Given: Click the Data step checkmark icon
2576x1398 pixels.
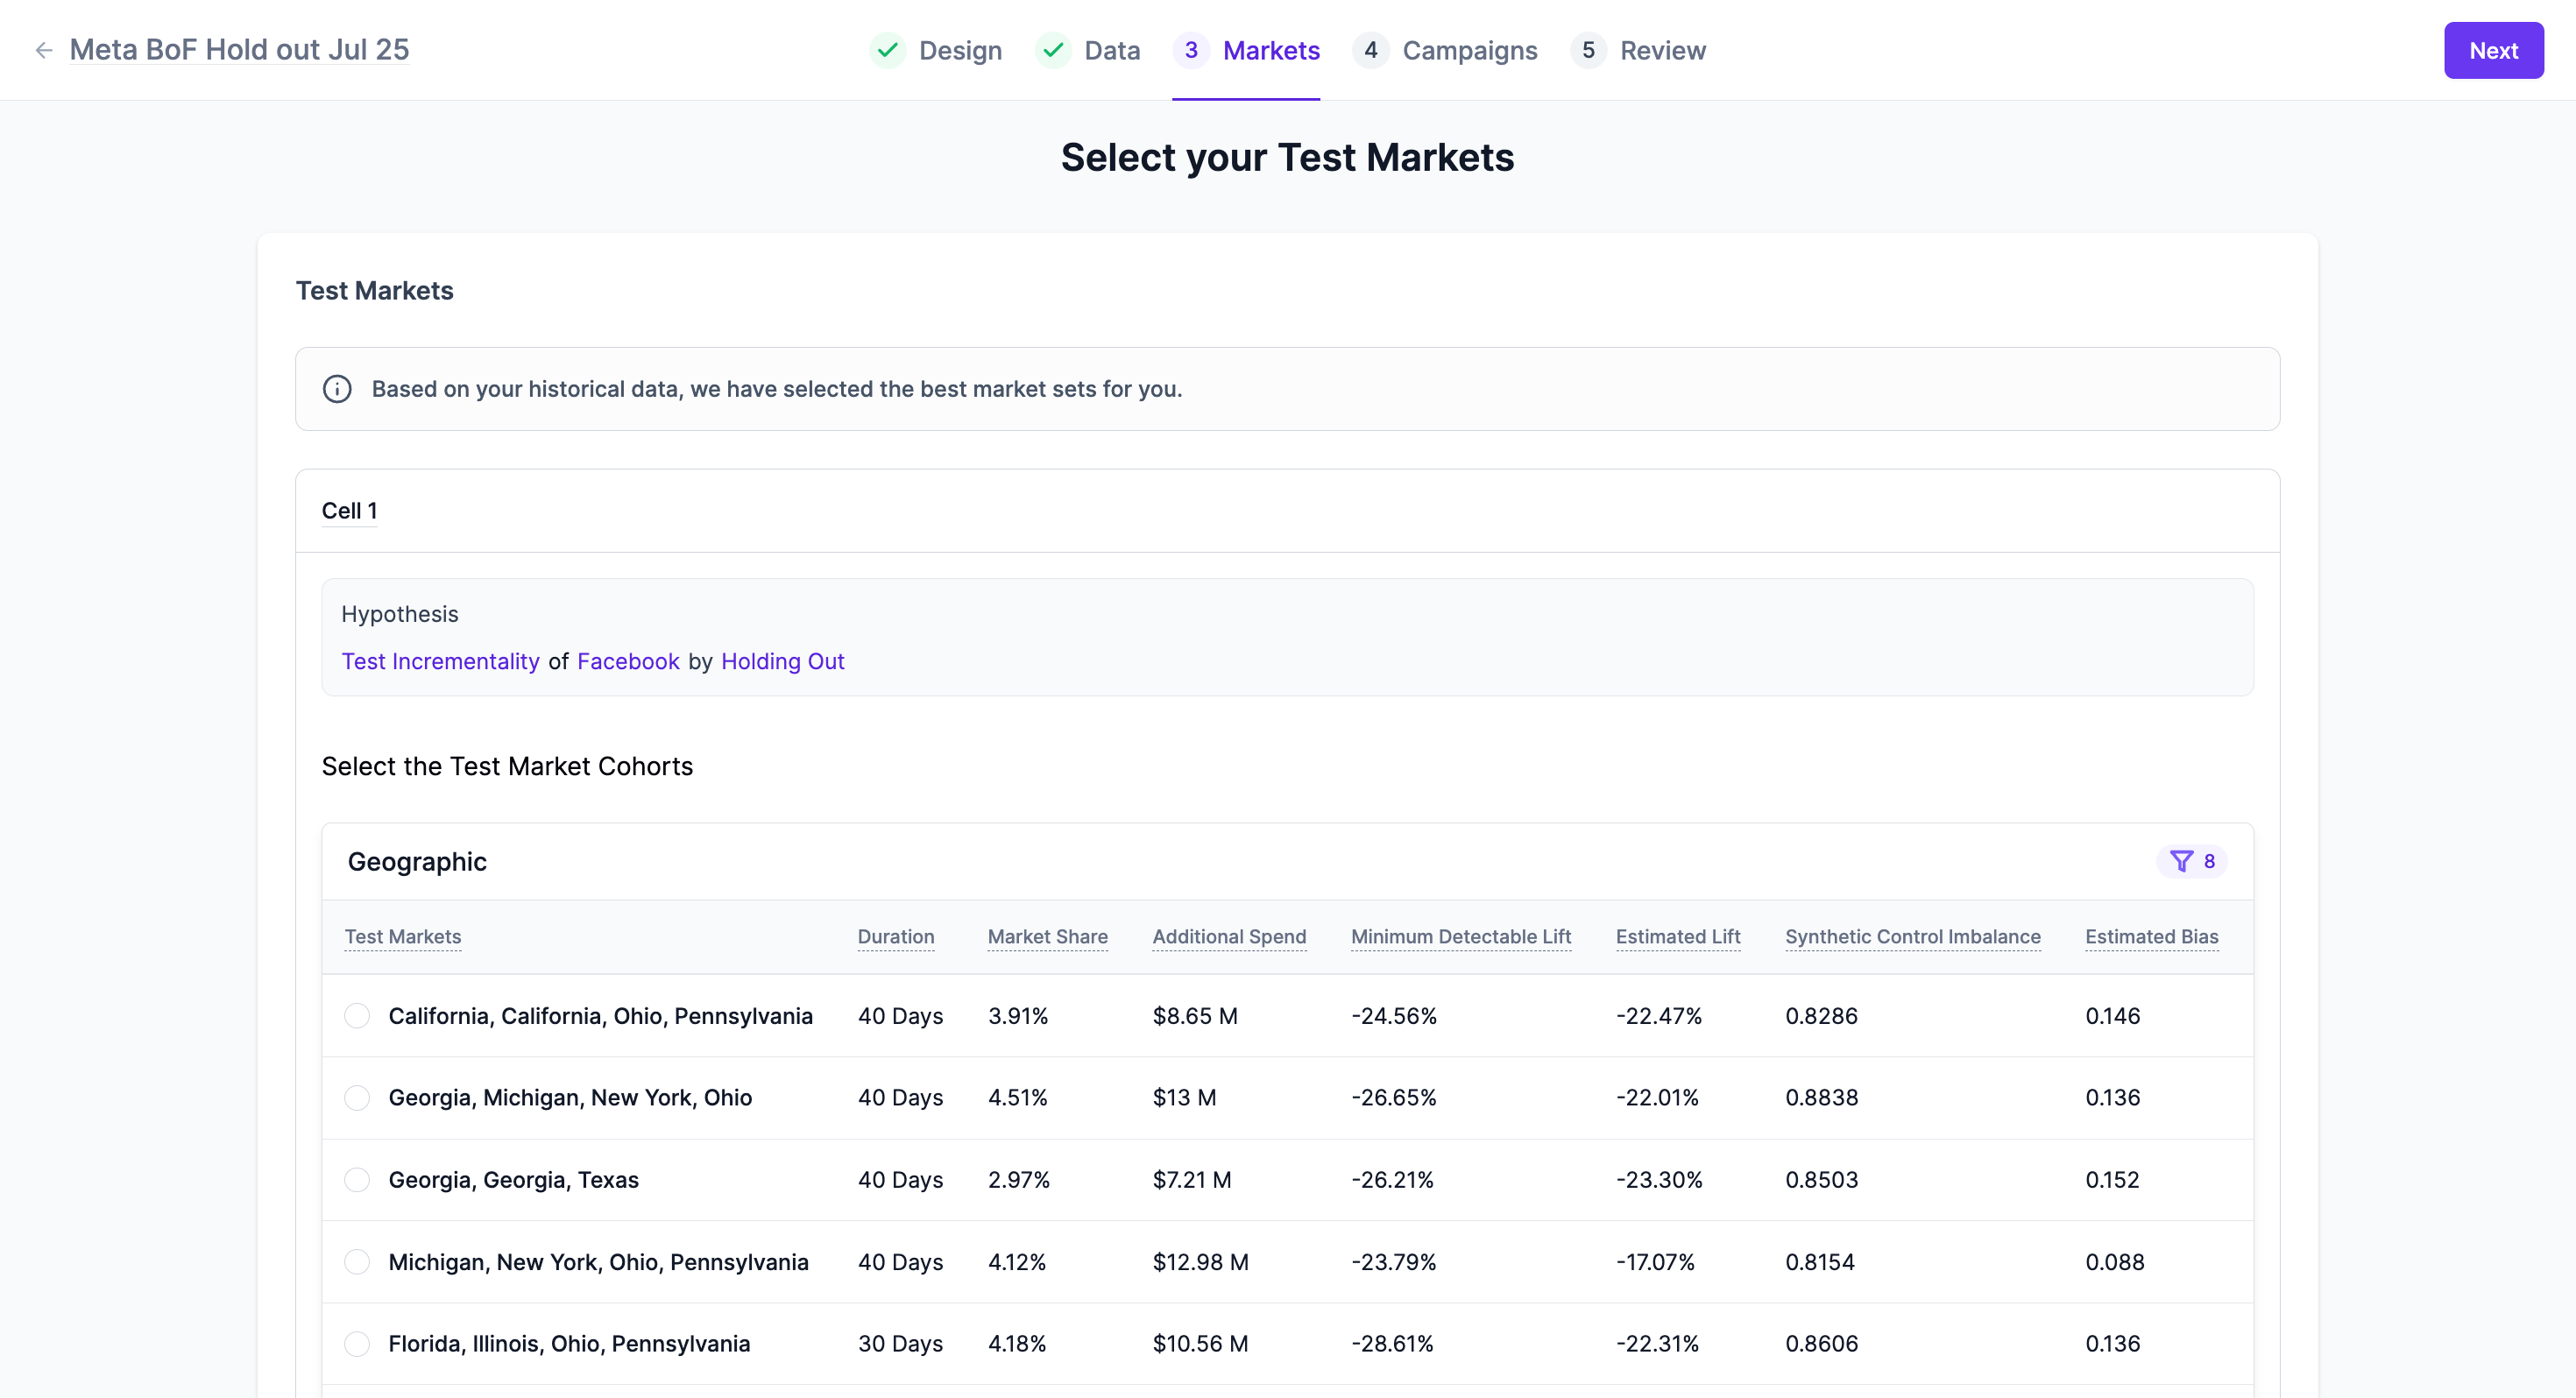Looking at the screenshot, I should pyautogui.click(x=1053, y=50).
